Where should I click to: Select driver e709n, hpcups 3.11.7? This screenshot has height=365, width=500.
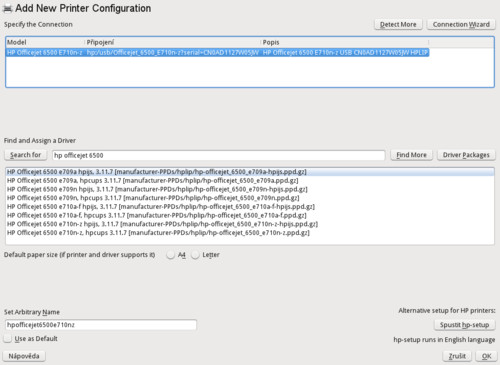250,198
